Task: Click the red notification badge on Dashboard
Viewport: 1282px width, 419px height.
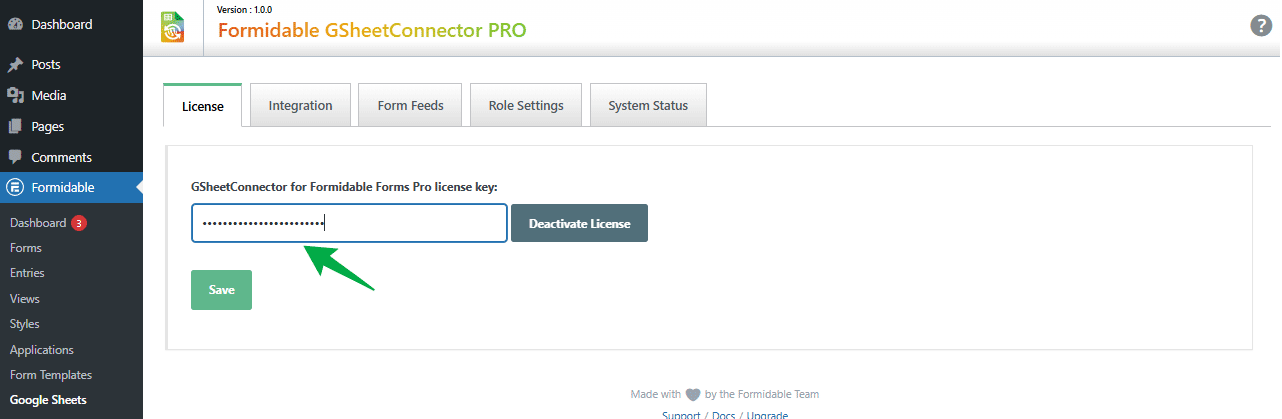Action: (79, 223)
